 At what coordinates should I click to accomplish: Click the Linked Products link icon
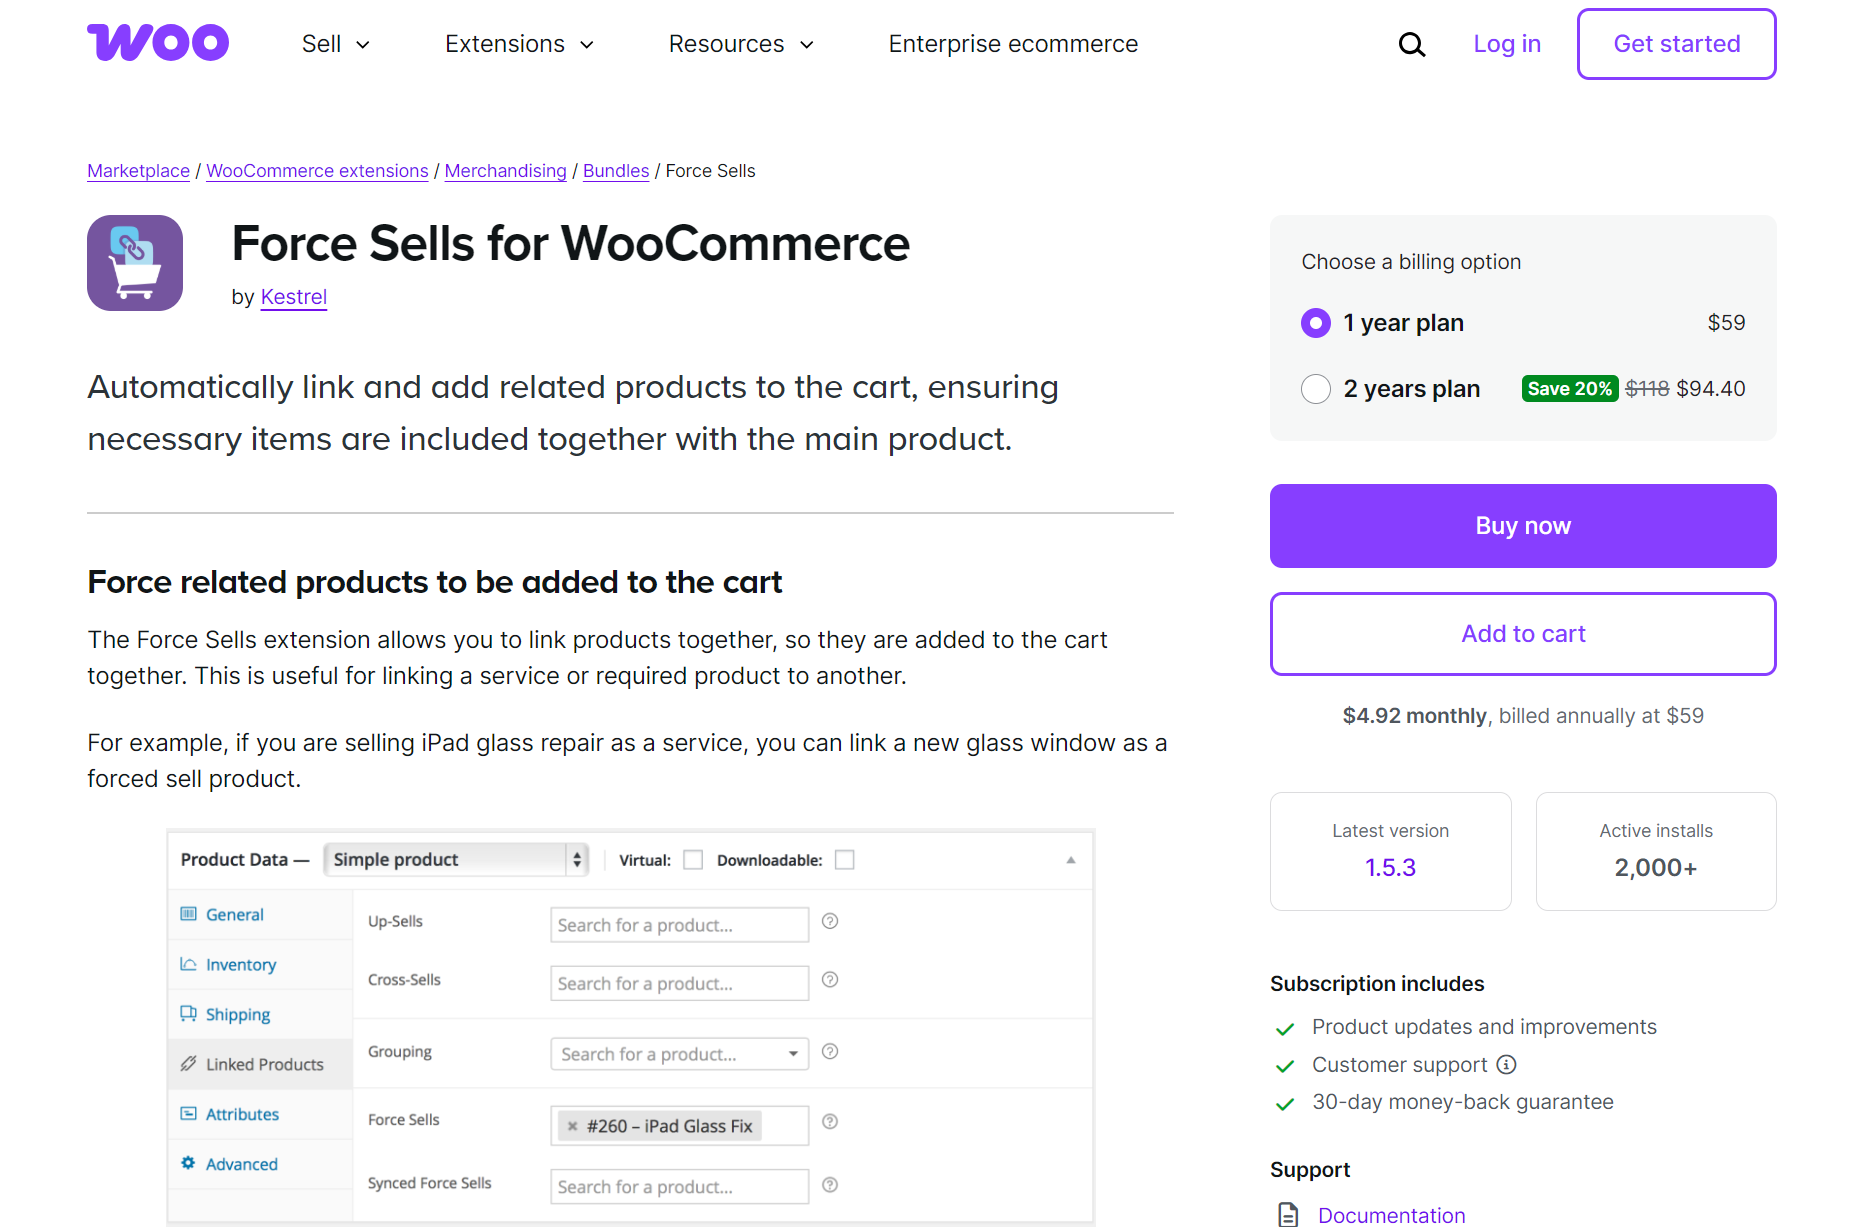[188, 1064]
